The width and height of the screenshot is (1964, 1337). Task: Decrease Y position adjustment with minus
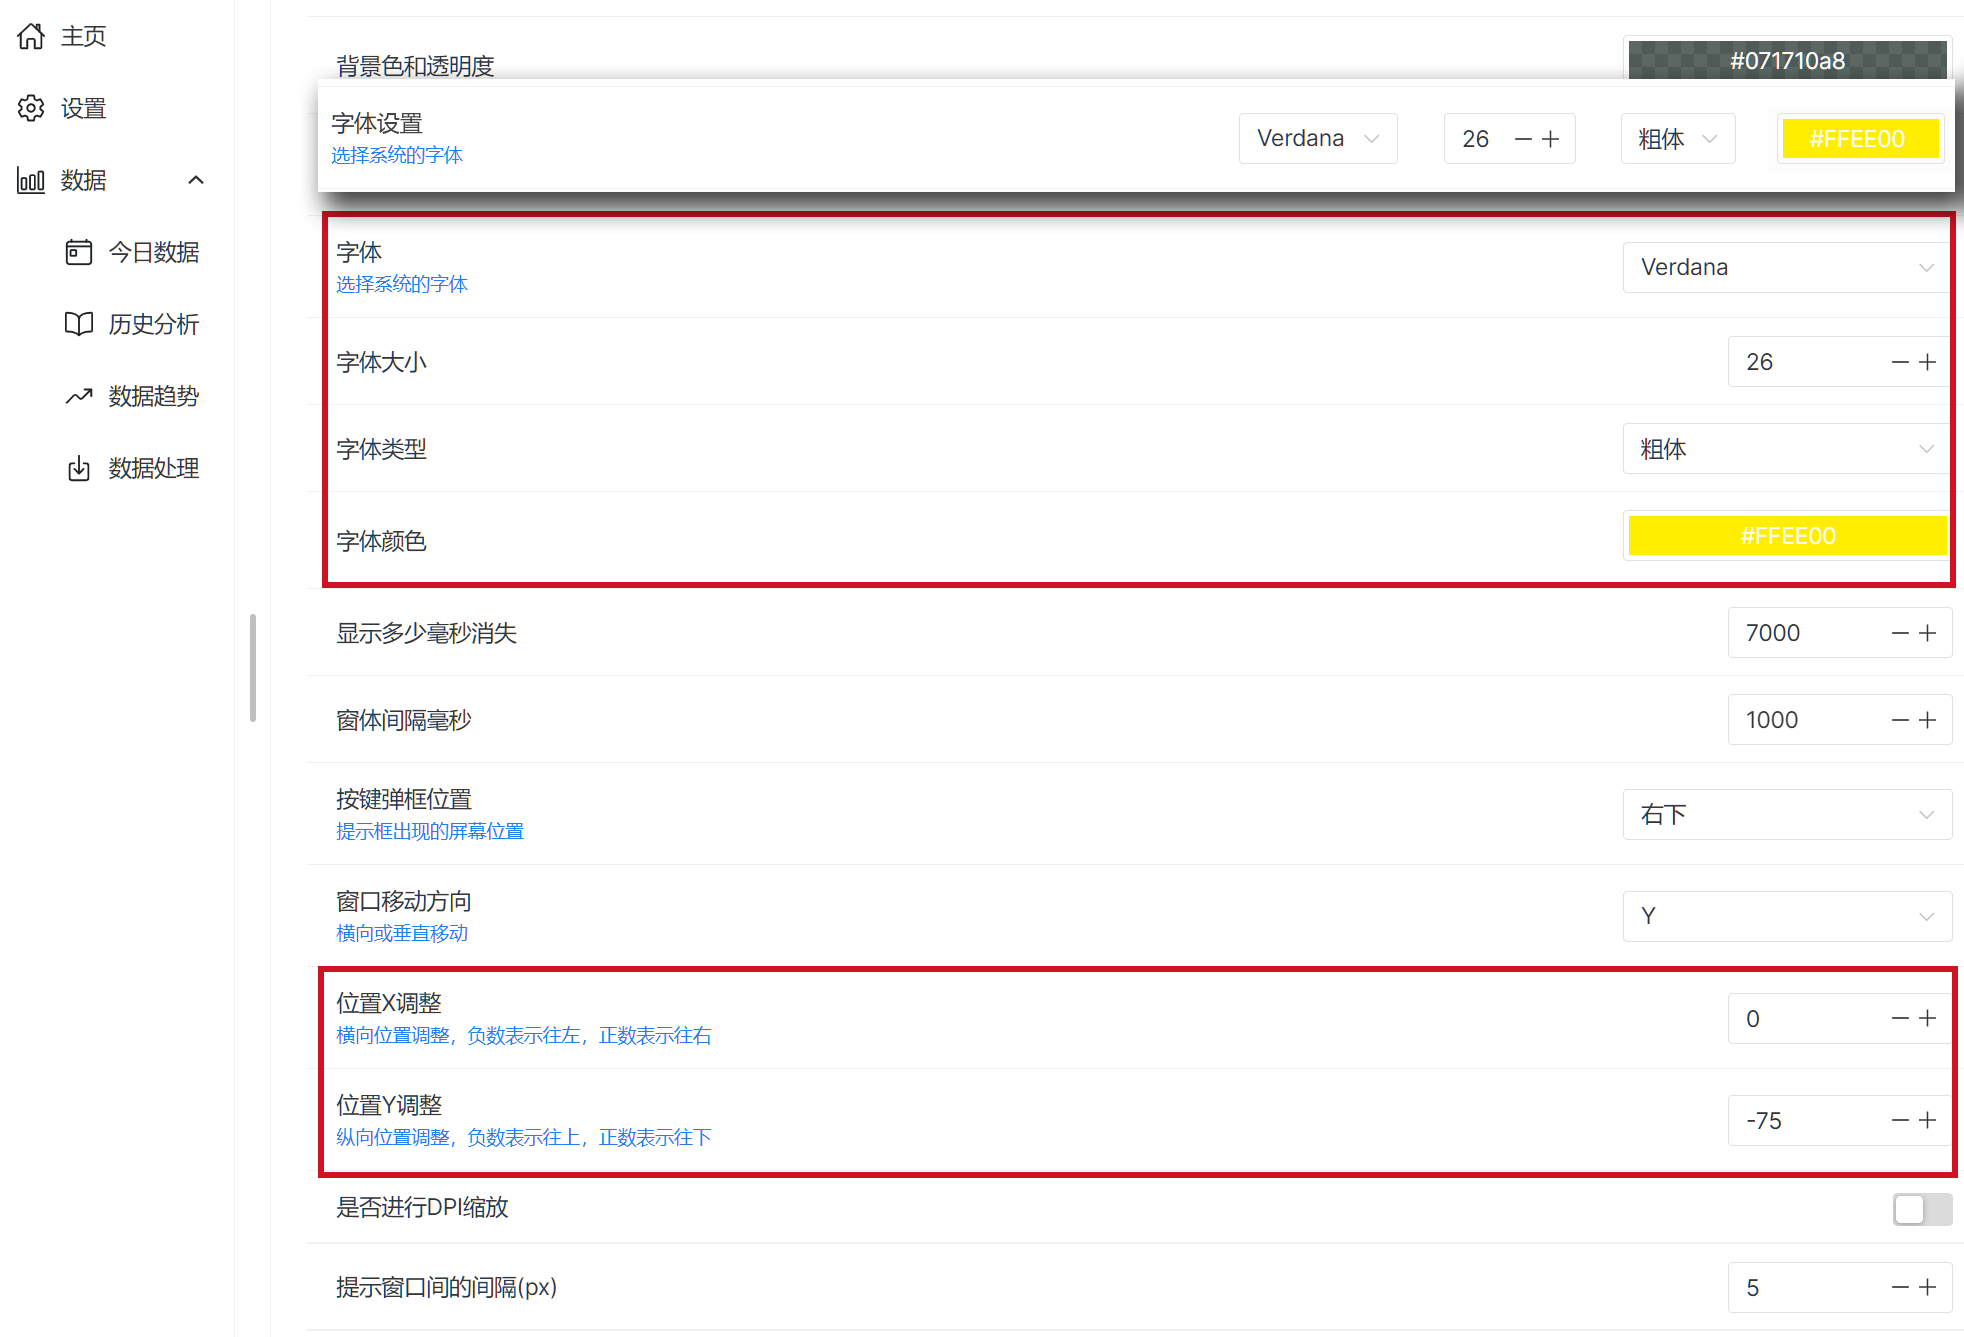[x=1900, y=1120]
